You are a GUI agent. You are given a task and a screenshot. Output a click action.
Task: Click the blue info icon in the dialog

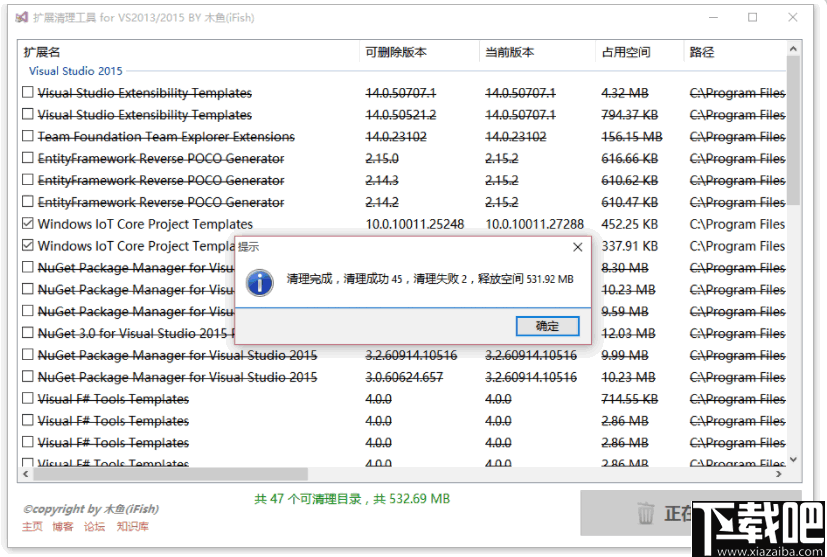(259, 283)
